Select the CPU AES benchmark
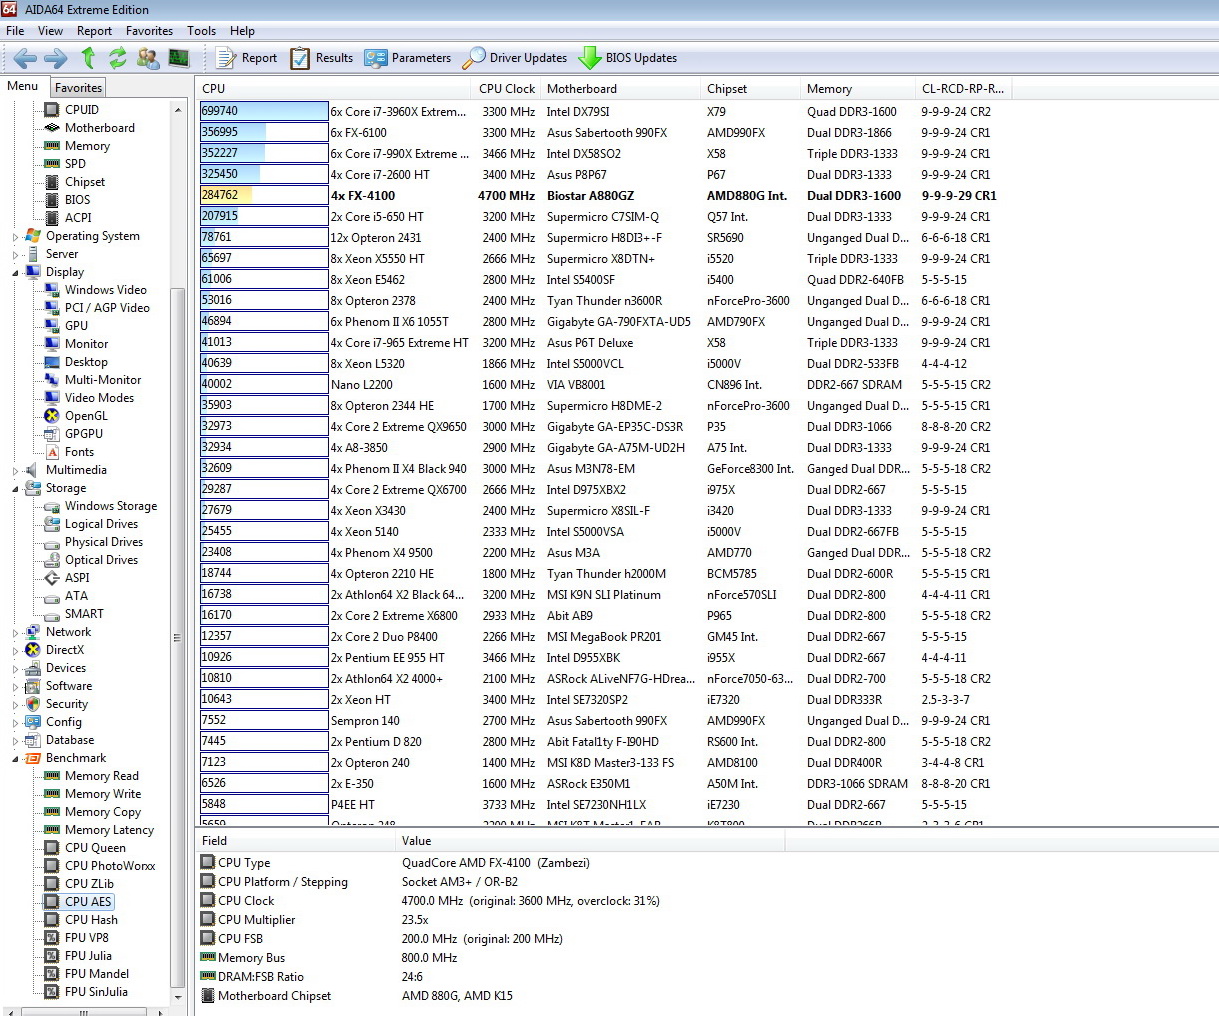 88,902
